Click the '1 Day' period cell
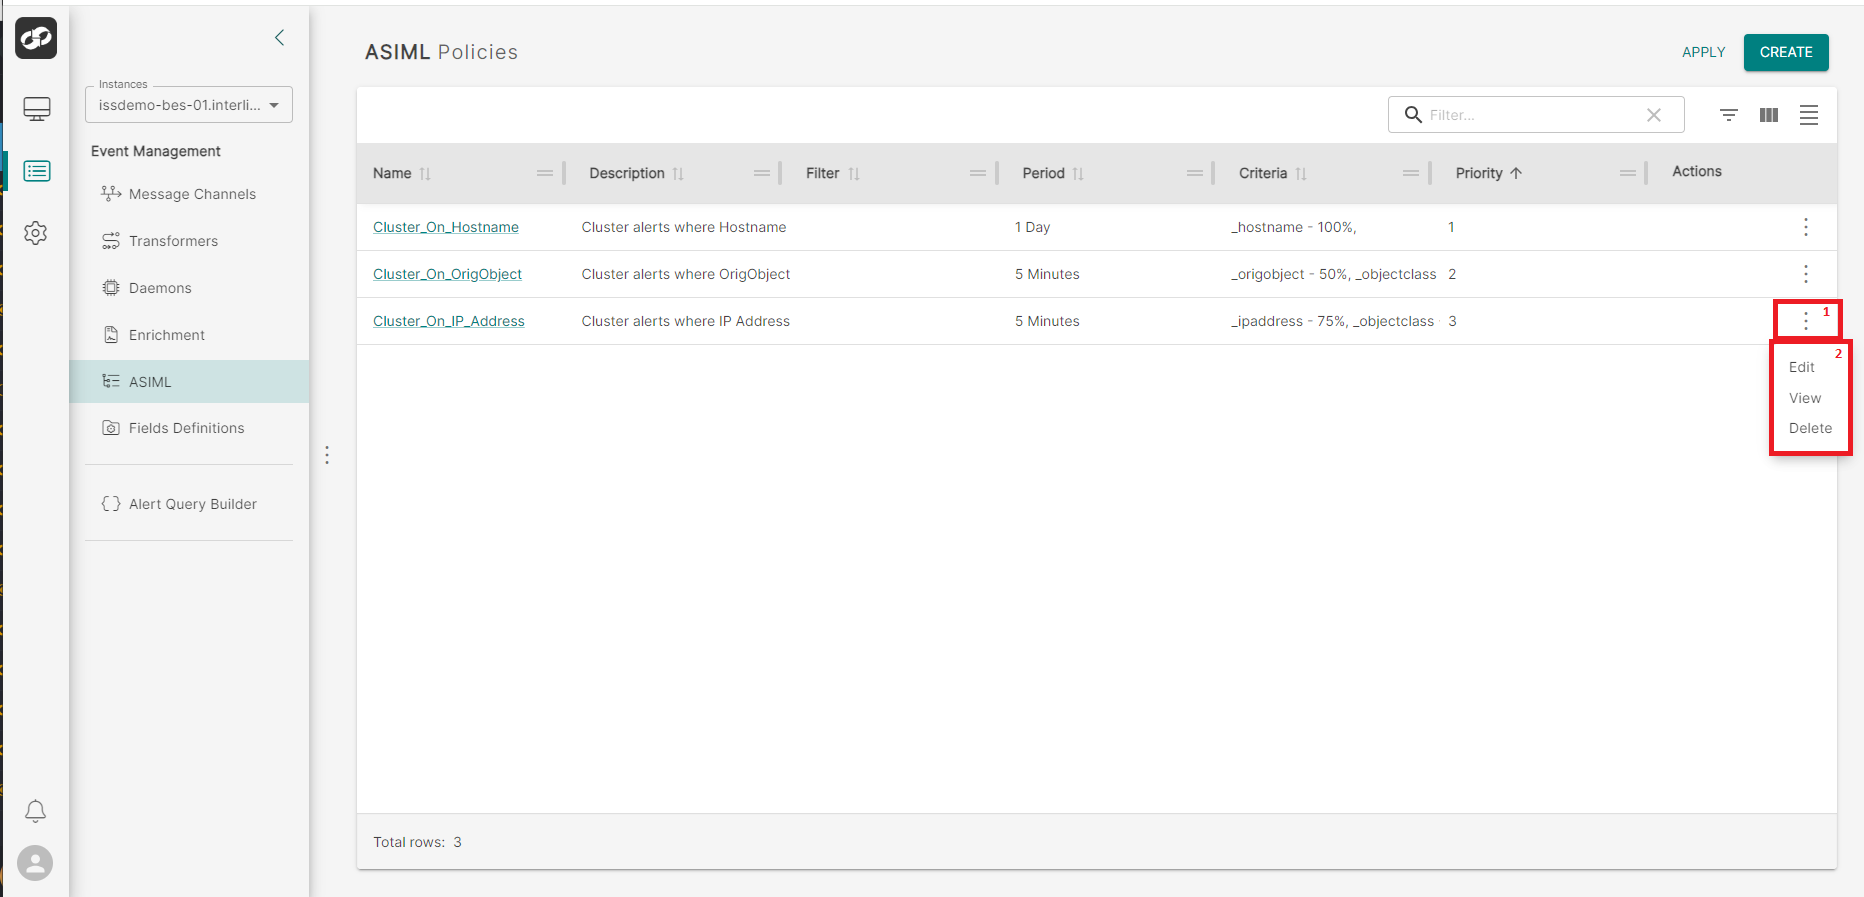This screenshot has width=1864, height=897. coord(1032,227)
